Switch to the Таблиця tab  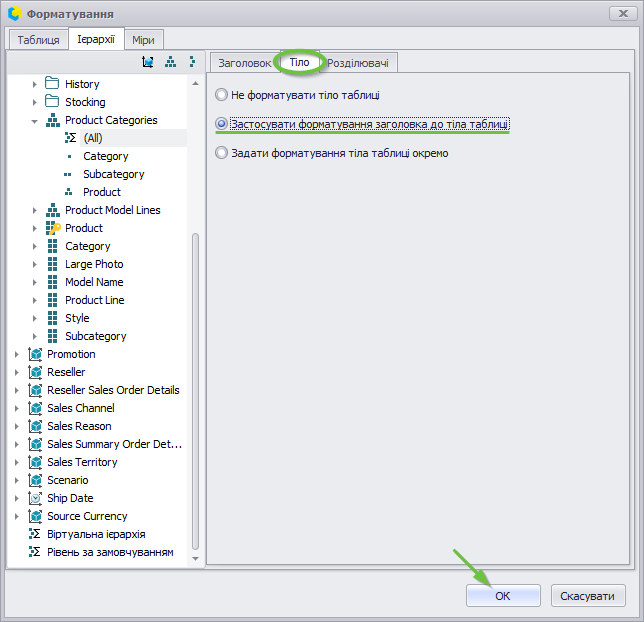(39, 40)
